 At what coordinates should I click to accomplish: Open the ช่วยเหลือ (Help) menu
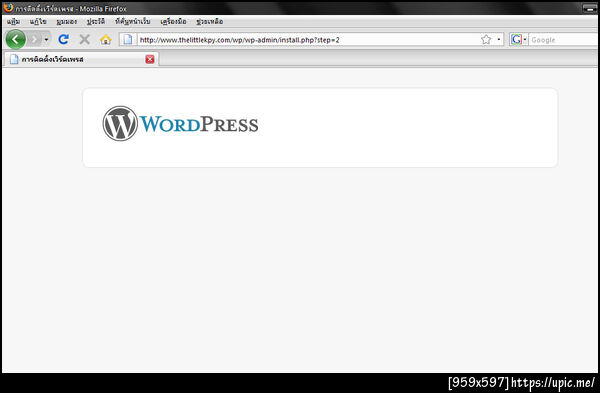pos(209,21)
